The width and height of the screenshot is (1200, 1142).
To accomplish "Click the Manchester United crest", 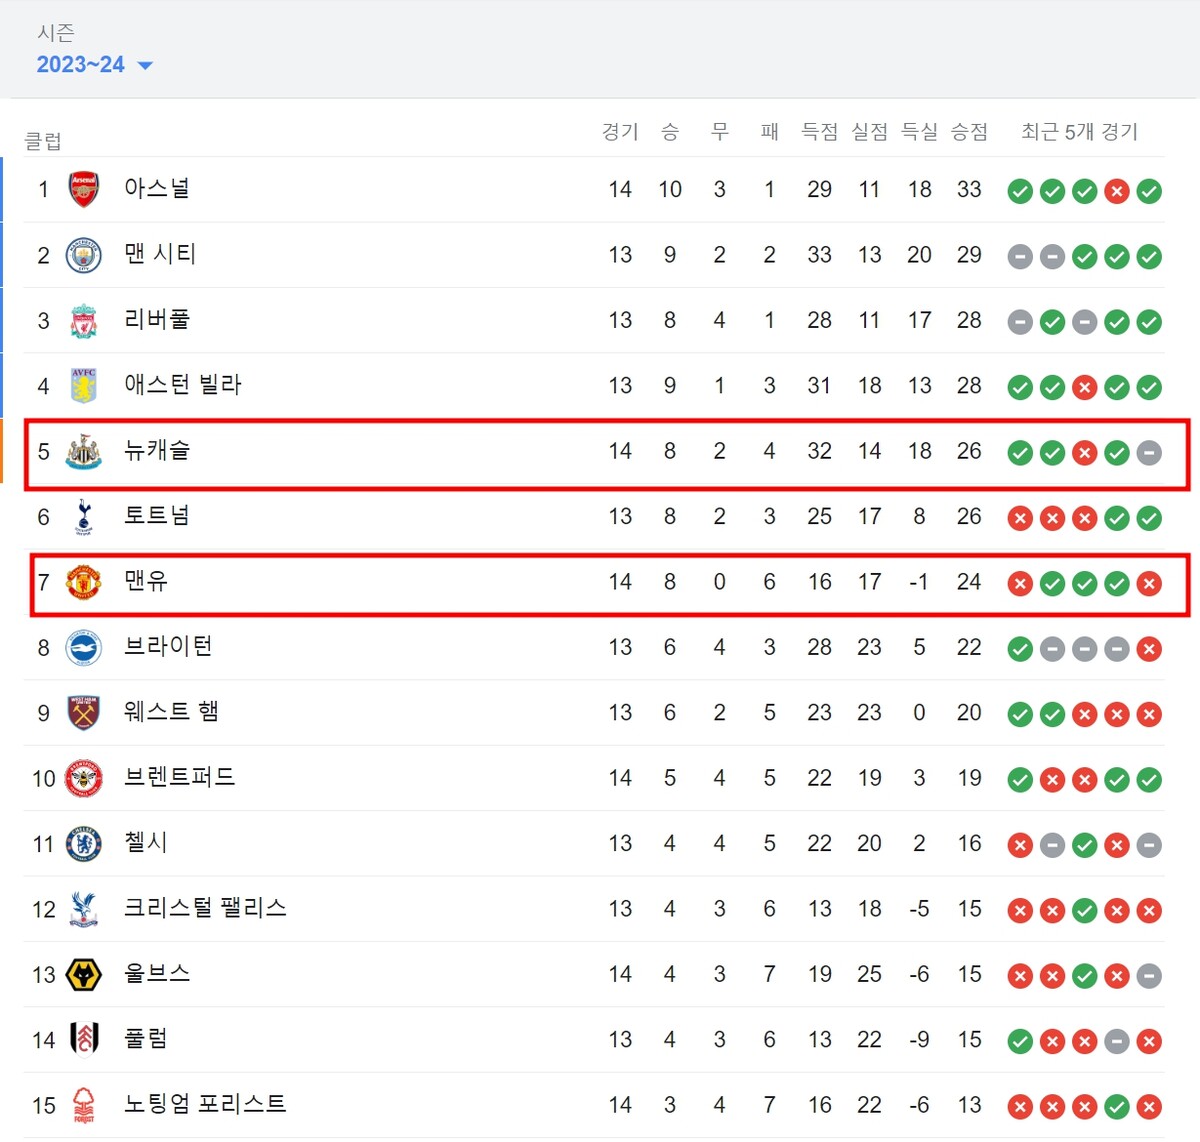I will point(84,582).
